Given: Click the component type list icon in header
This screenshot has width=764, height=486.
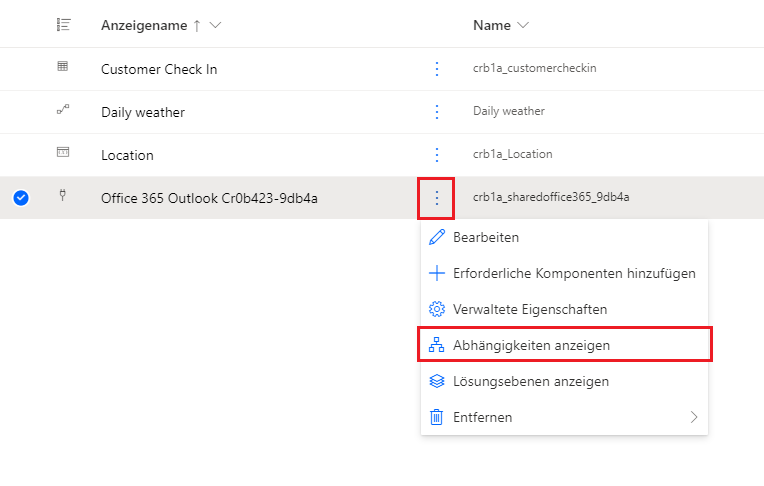Looking at the screenshot, I should (x=63, y=24).
